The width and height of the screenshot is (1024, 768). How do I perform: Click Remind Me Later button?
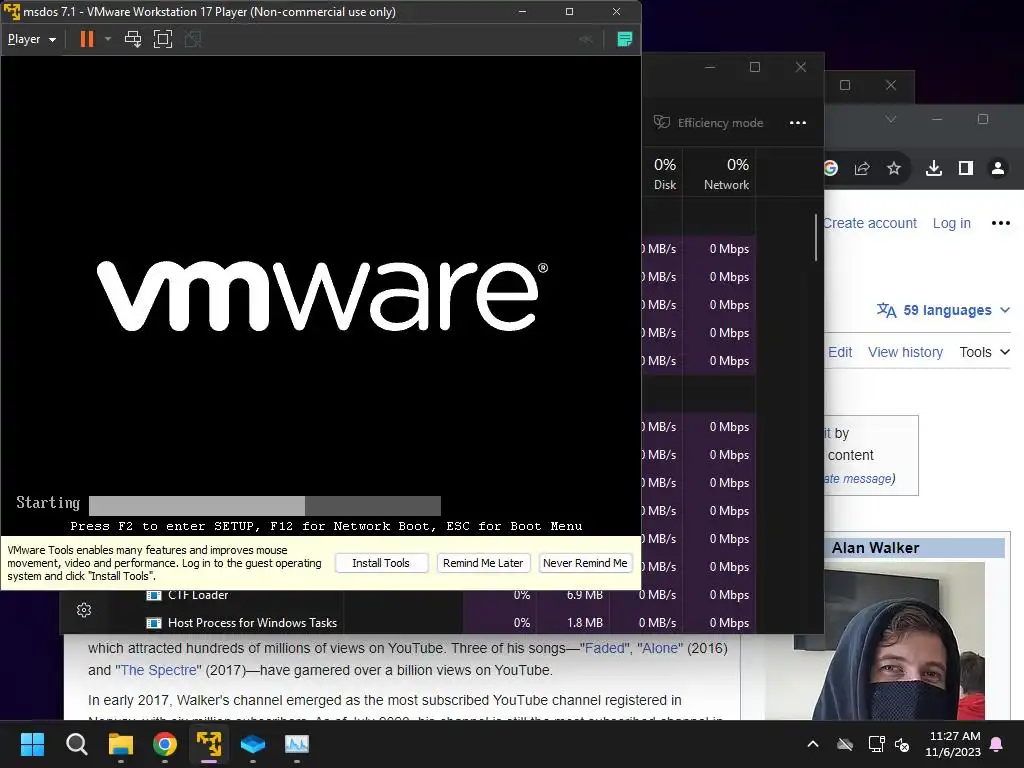tap(483, 563)
